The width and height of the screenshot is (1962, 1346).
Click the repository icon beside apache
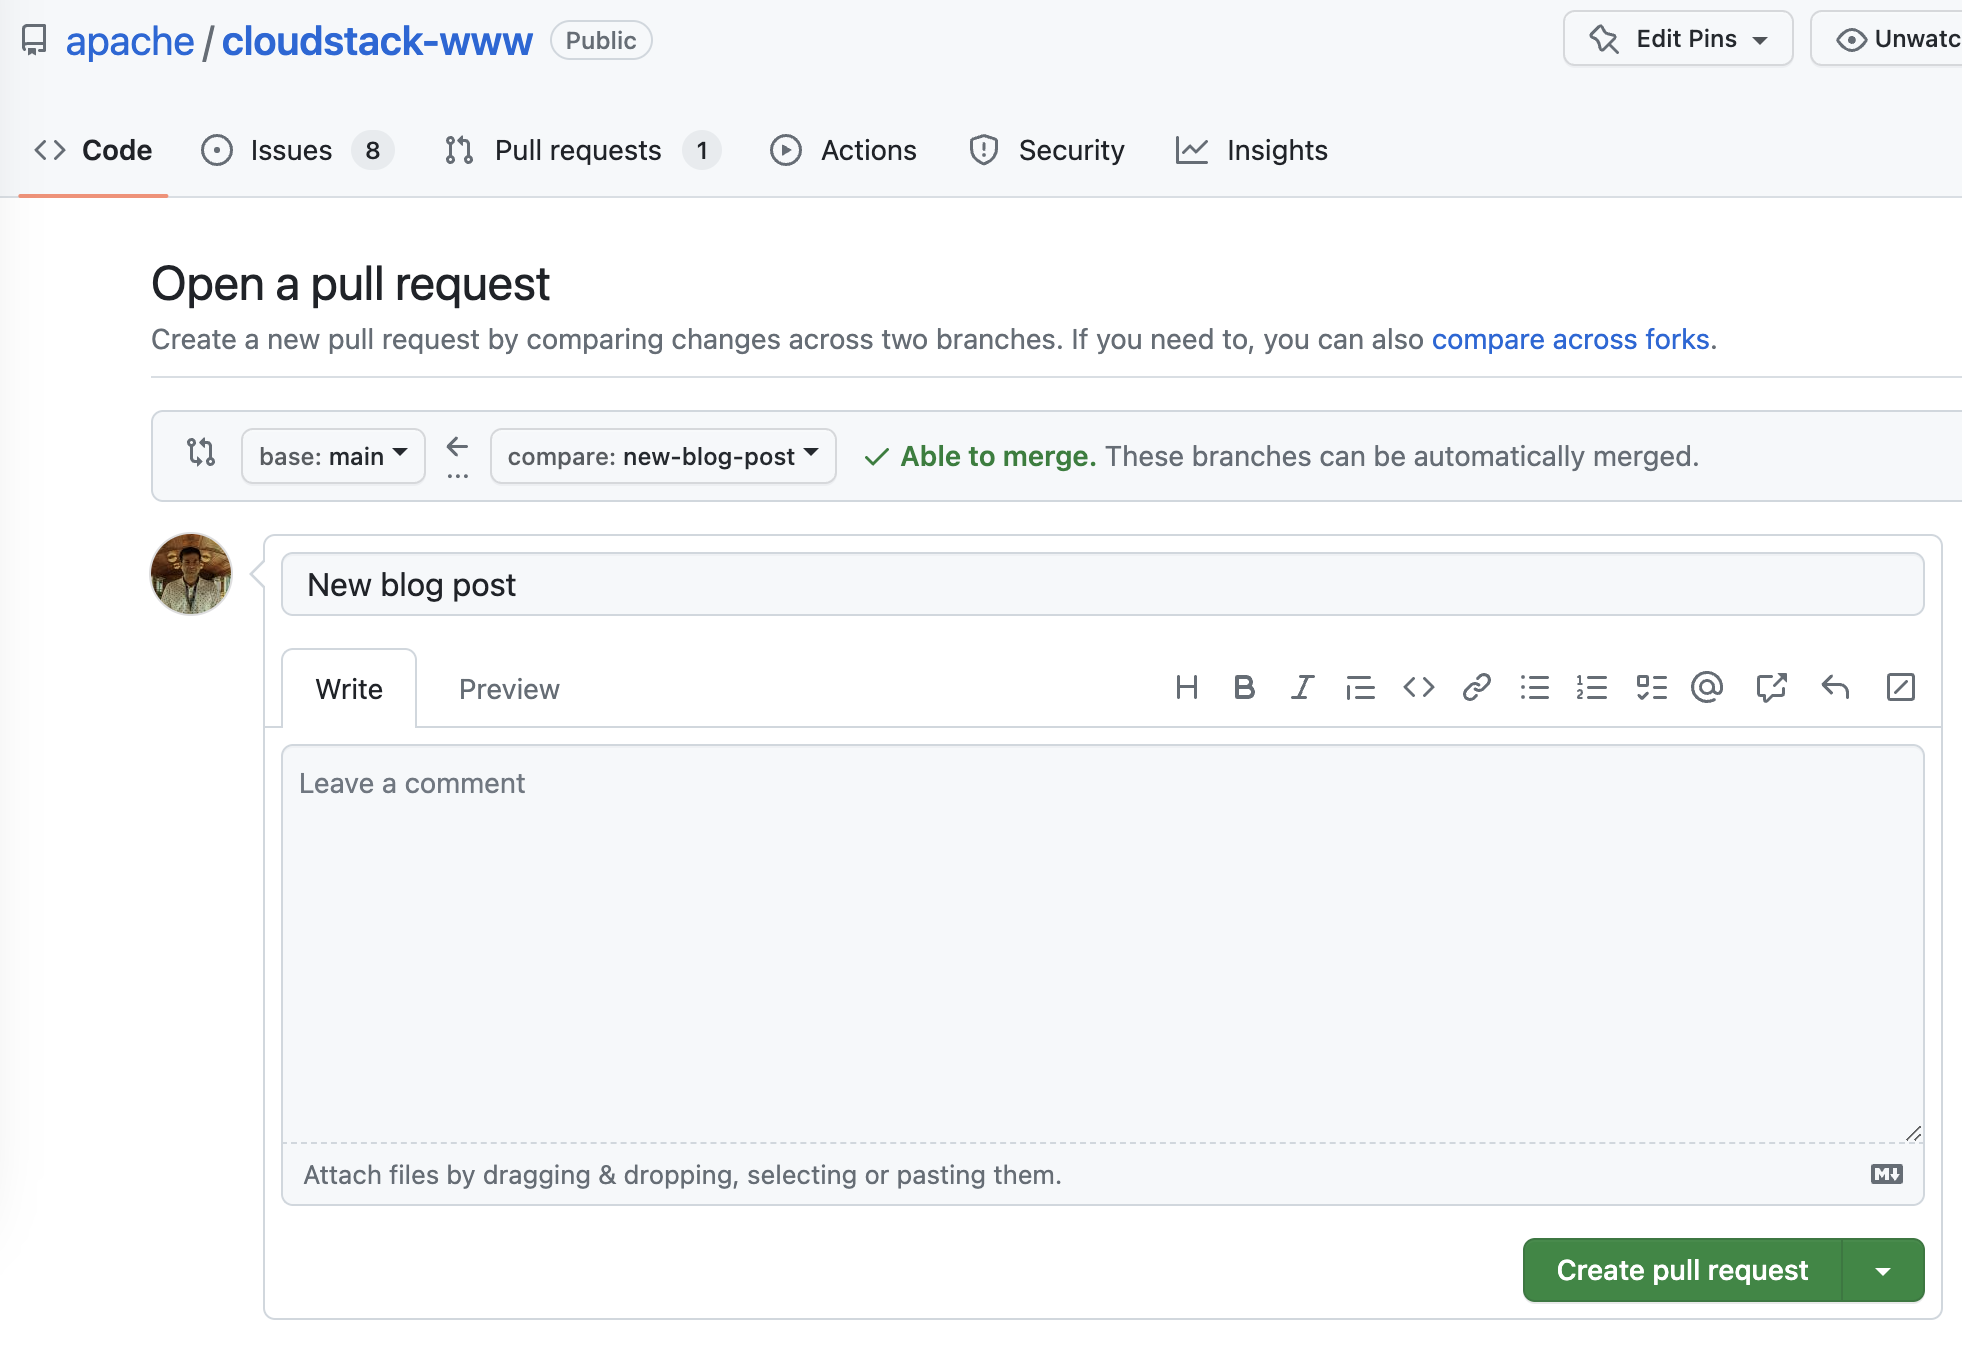[x=34, y=41]
